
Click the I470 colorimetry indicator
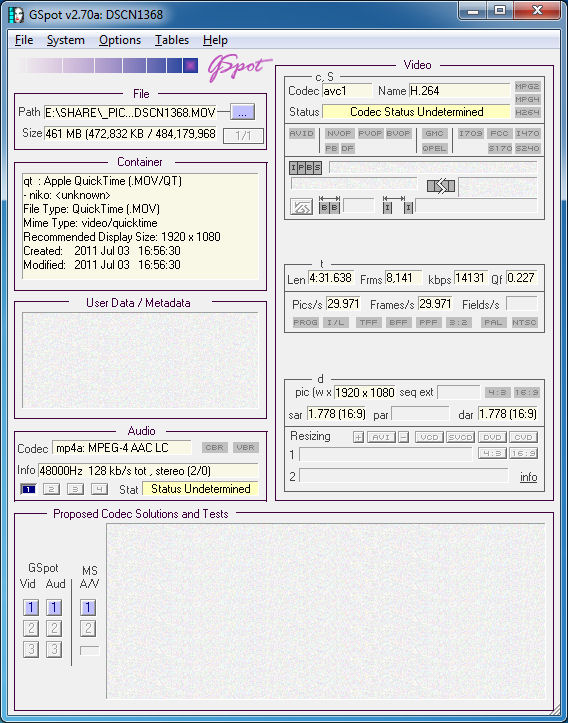coord(527,133)
